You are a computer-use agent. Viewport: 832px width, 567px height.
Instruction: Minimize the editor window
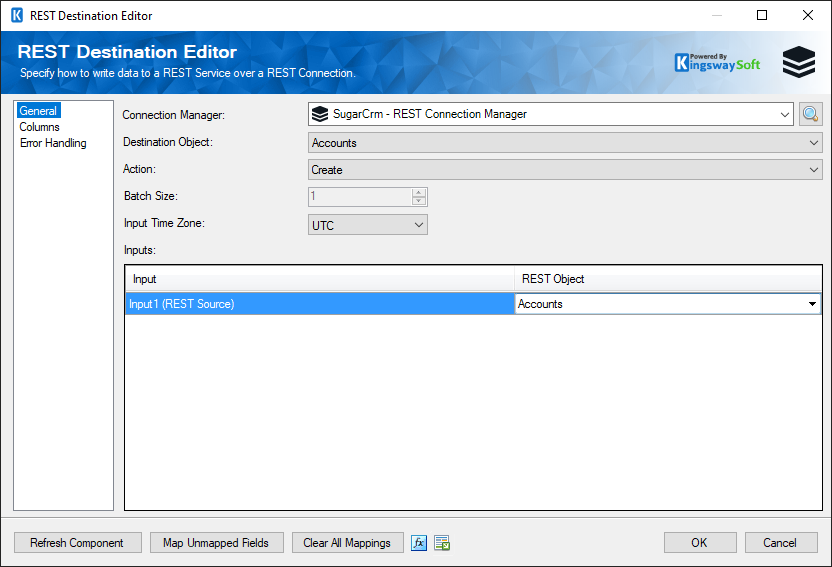coord(717,15)
